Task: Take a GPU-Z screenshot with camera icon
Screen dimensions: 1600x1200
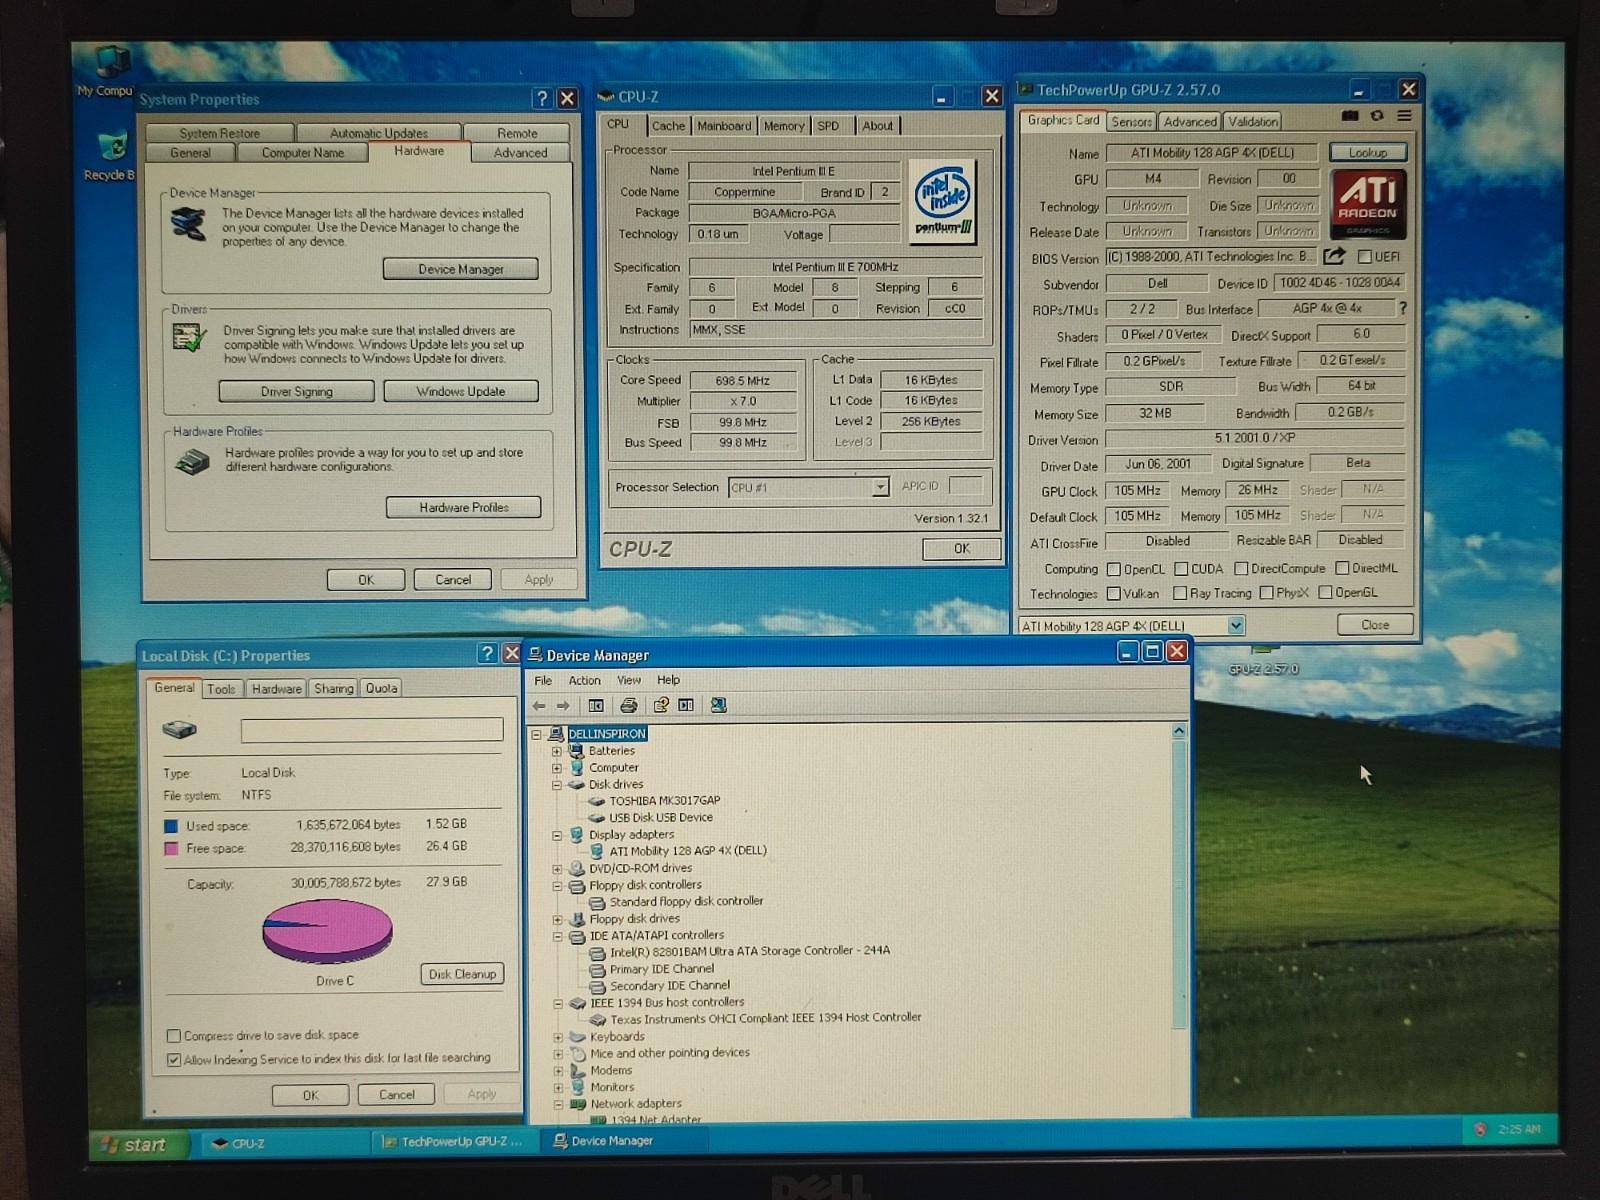Action: [x=1349, y=116]
